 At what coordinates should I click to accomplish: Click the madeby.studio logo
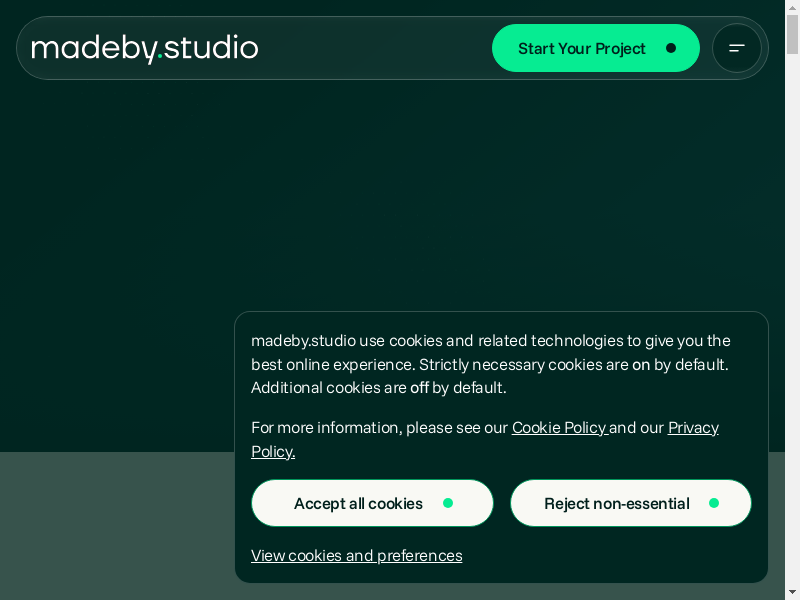coord(145,48)
